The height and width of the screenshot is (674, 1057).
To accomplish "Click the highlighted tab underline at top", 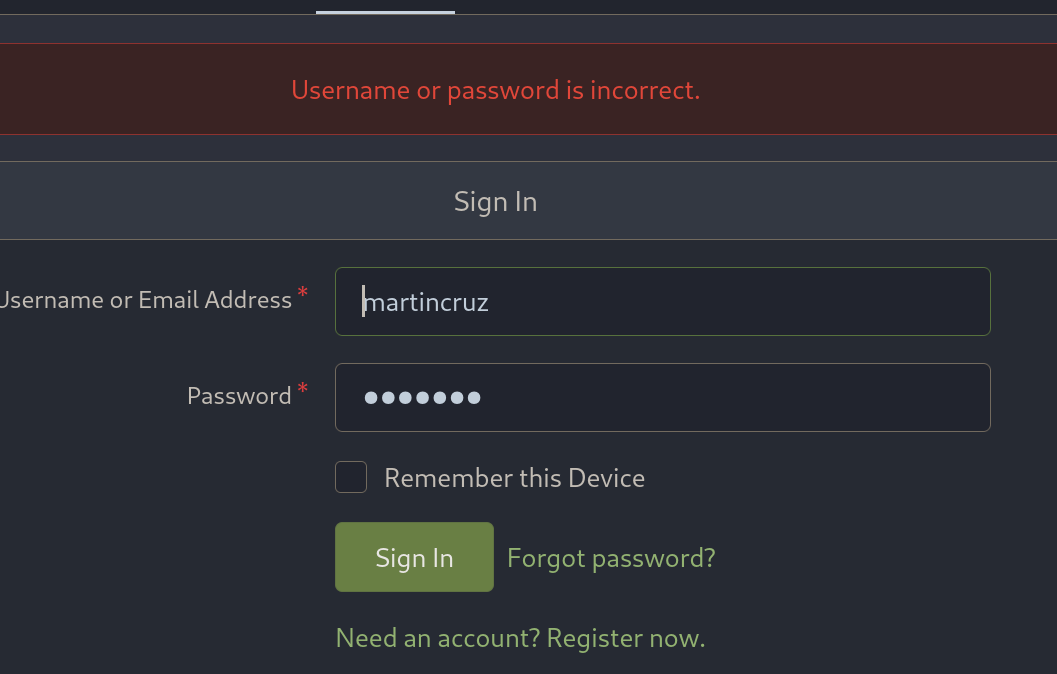I will click(x=385, y=12).
